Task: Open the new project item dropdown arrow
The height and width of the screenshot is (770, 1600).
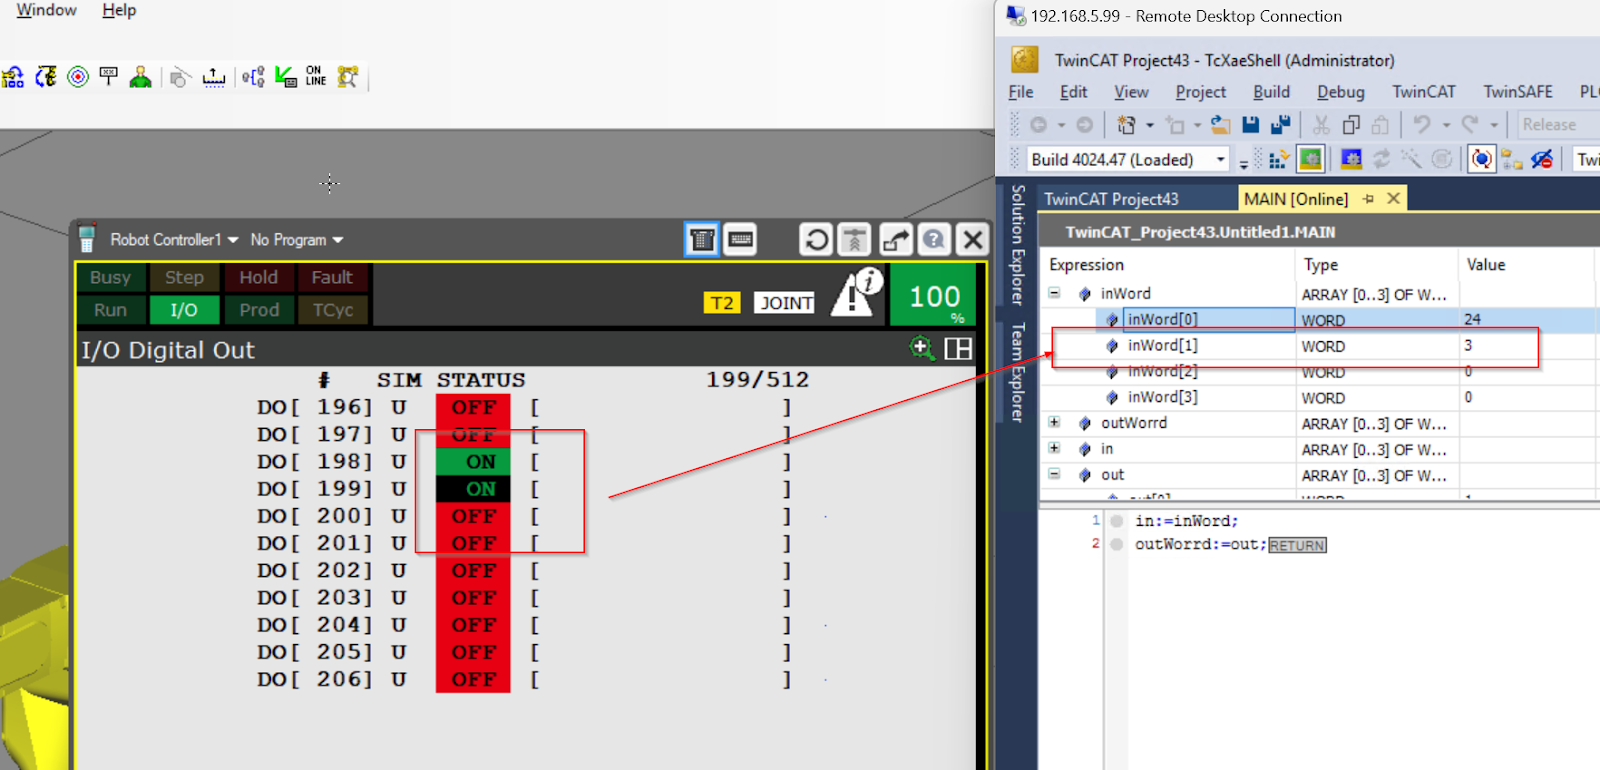Action: pos(1149,125)
